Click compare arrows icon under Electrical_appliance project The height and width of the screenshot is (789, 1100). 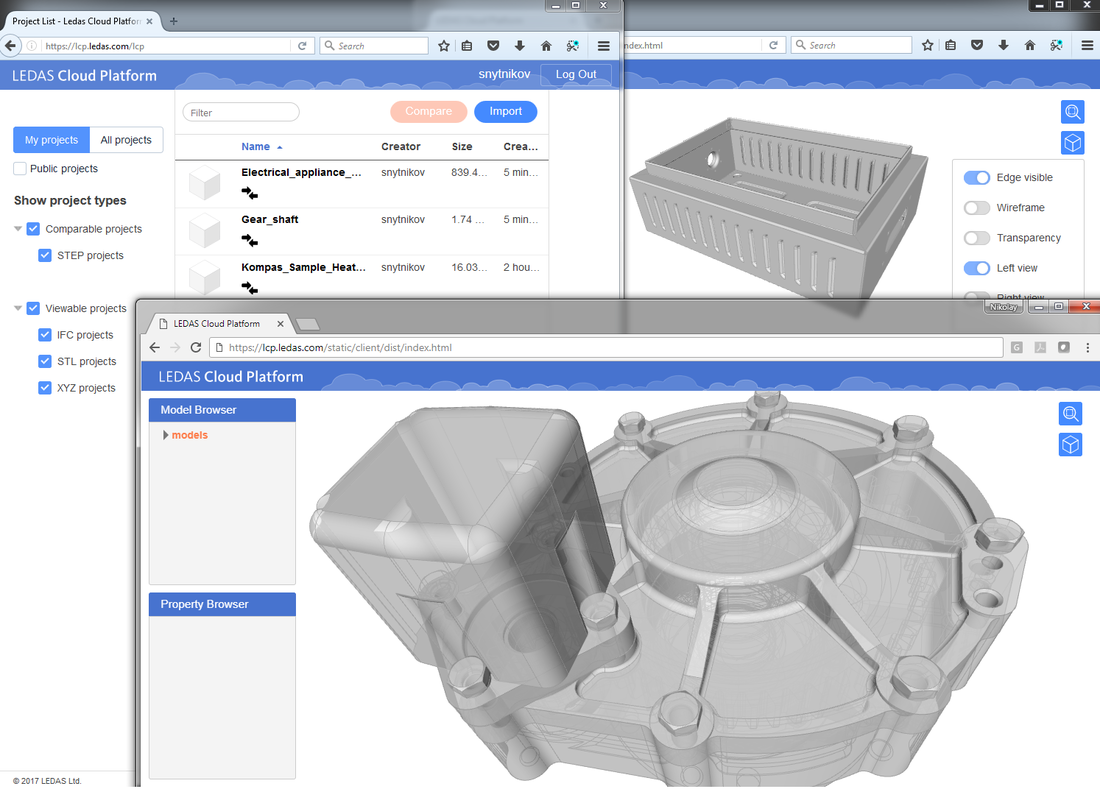point(249,192)
